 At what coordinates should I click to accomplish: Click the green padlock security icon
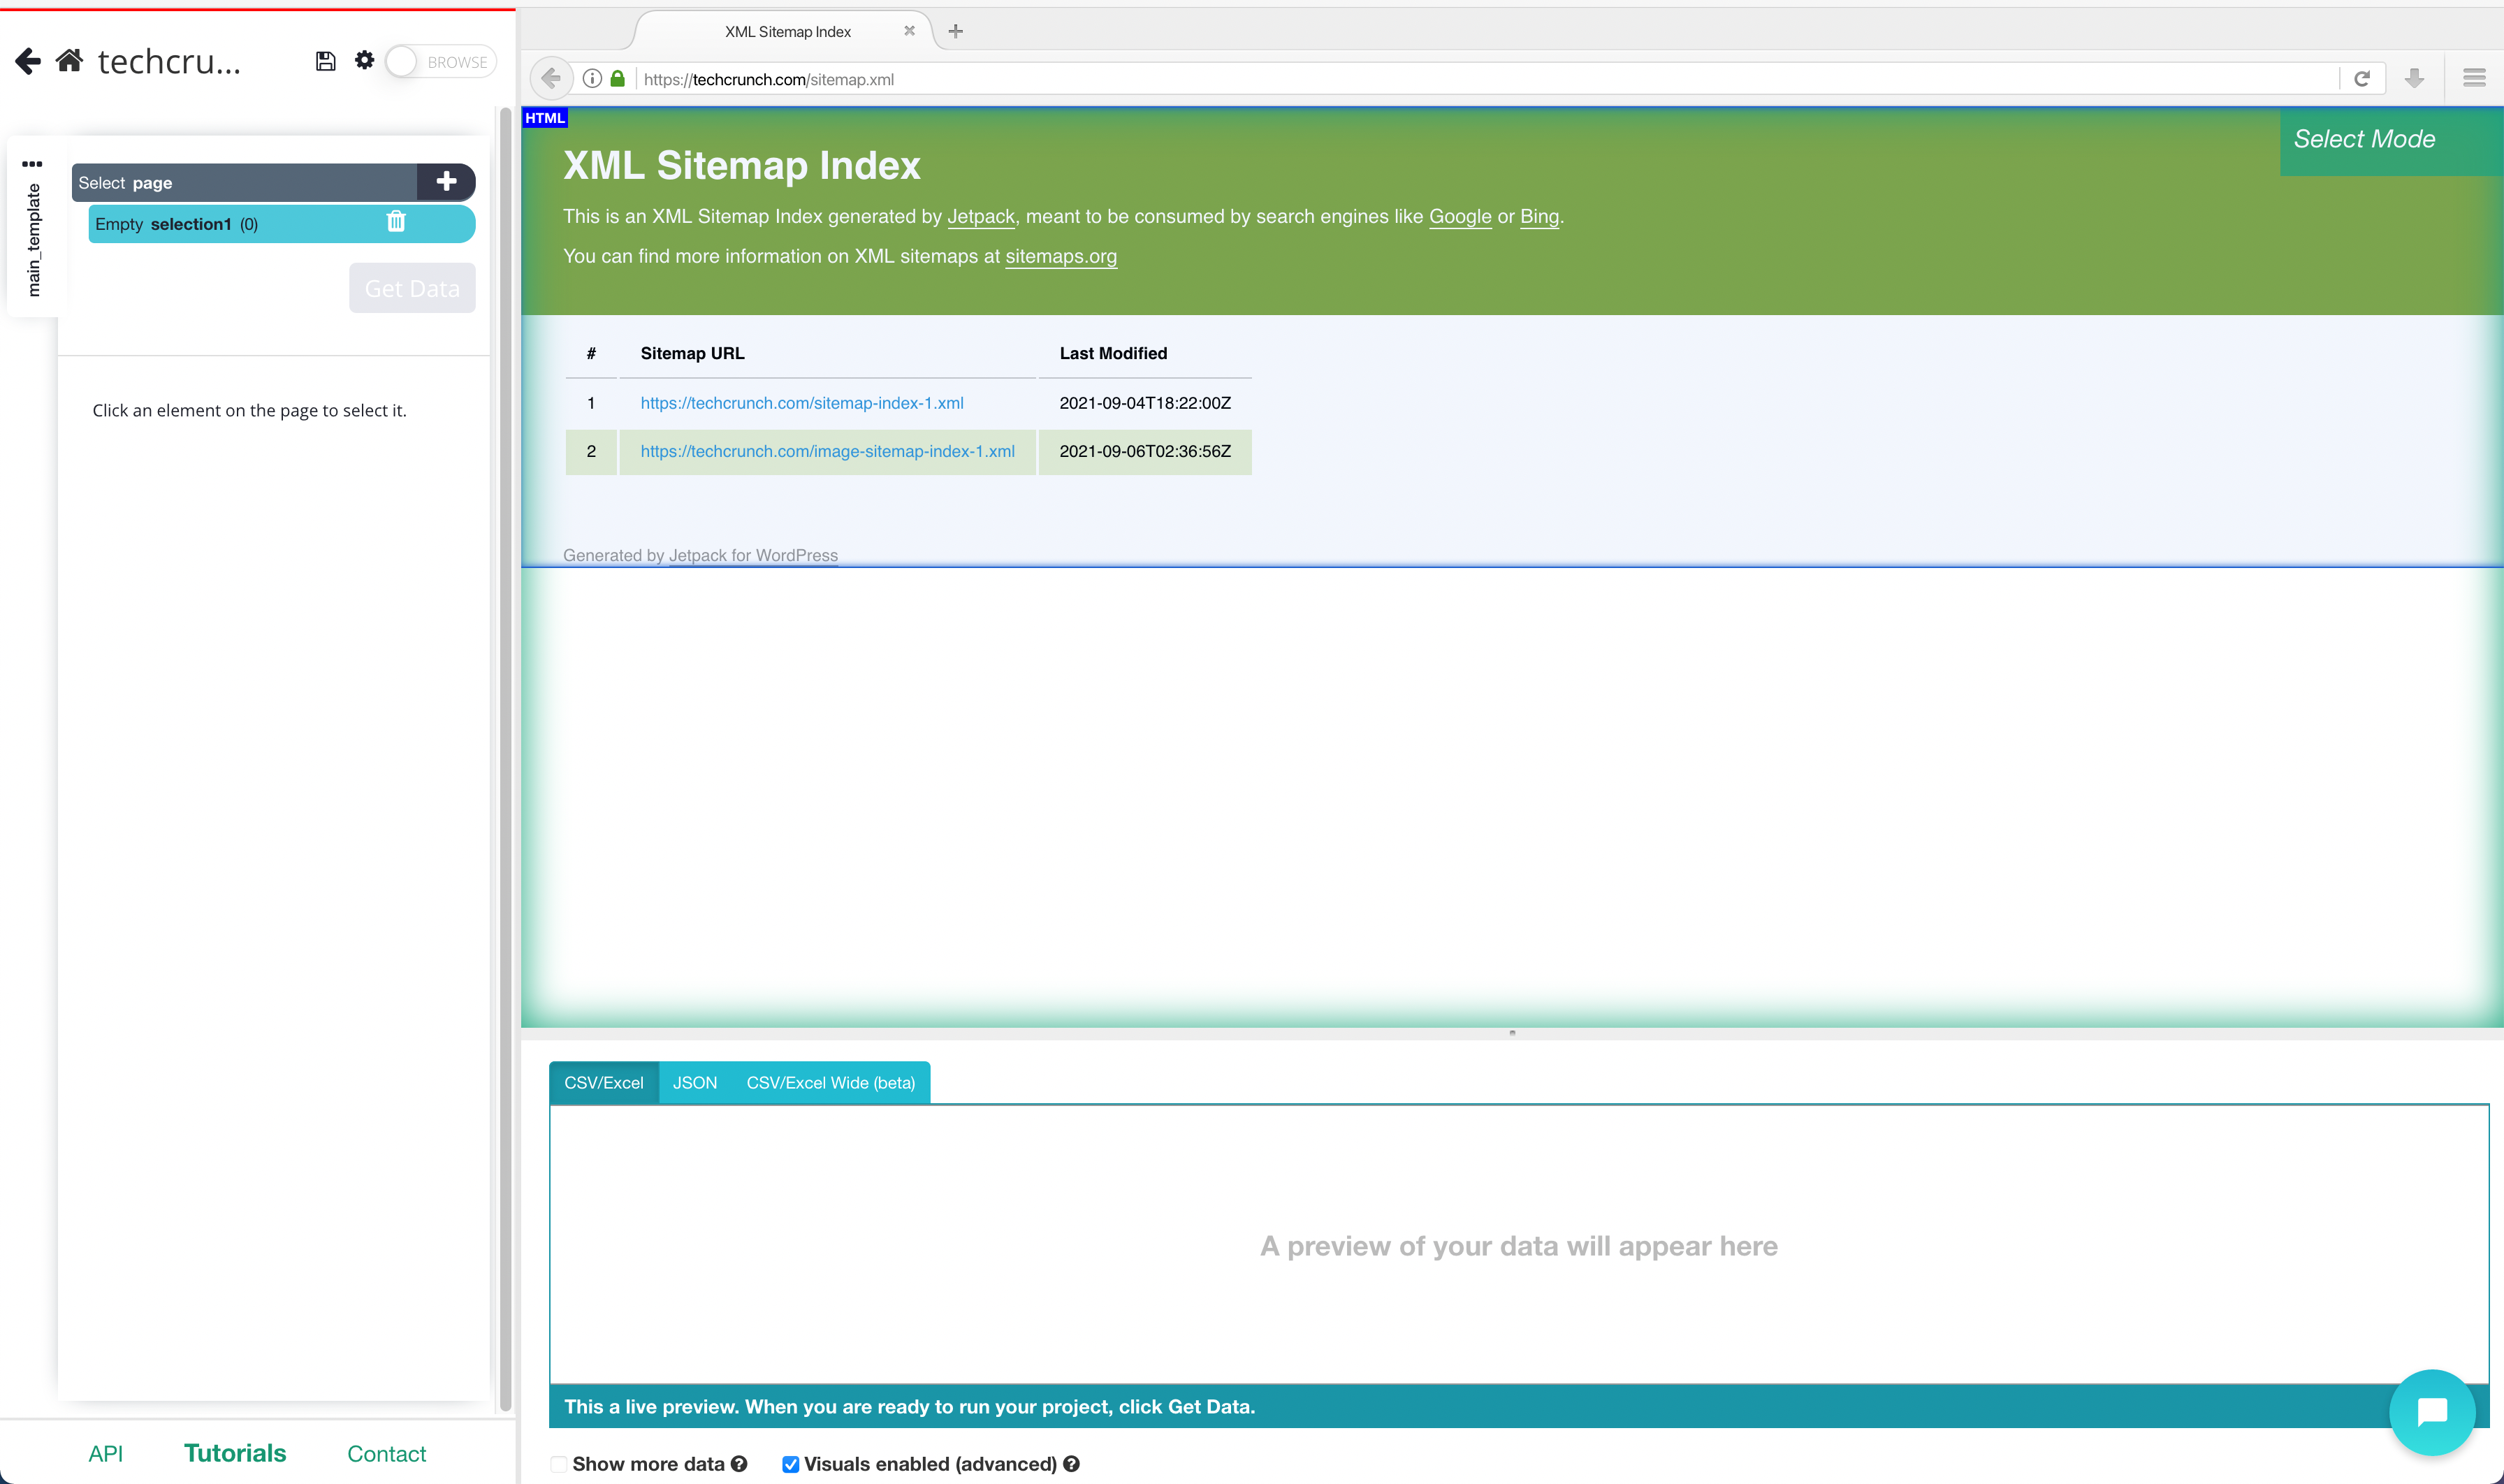click(618, 78)
